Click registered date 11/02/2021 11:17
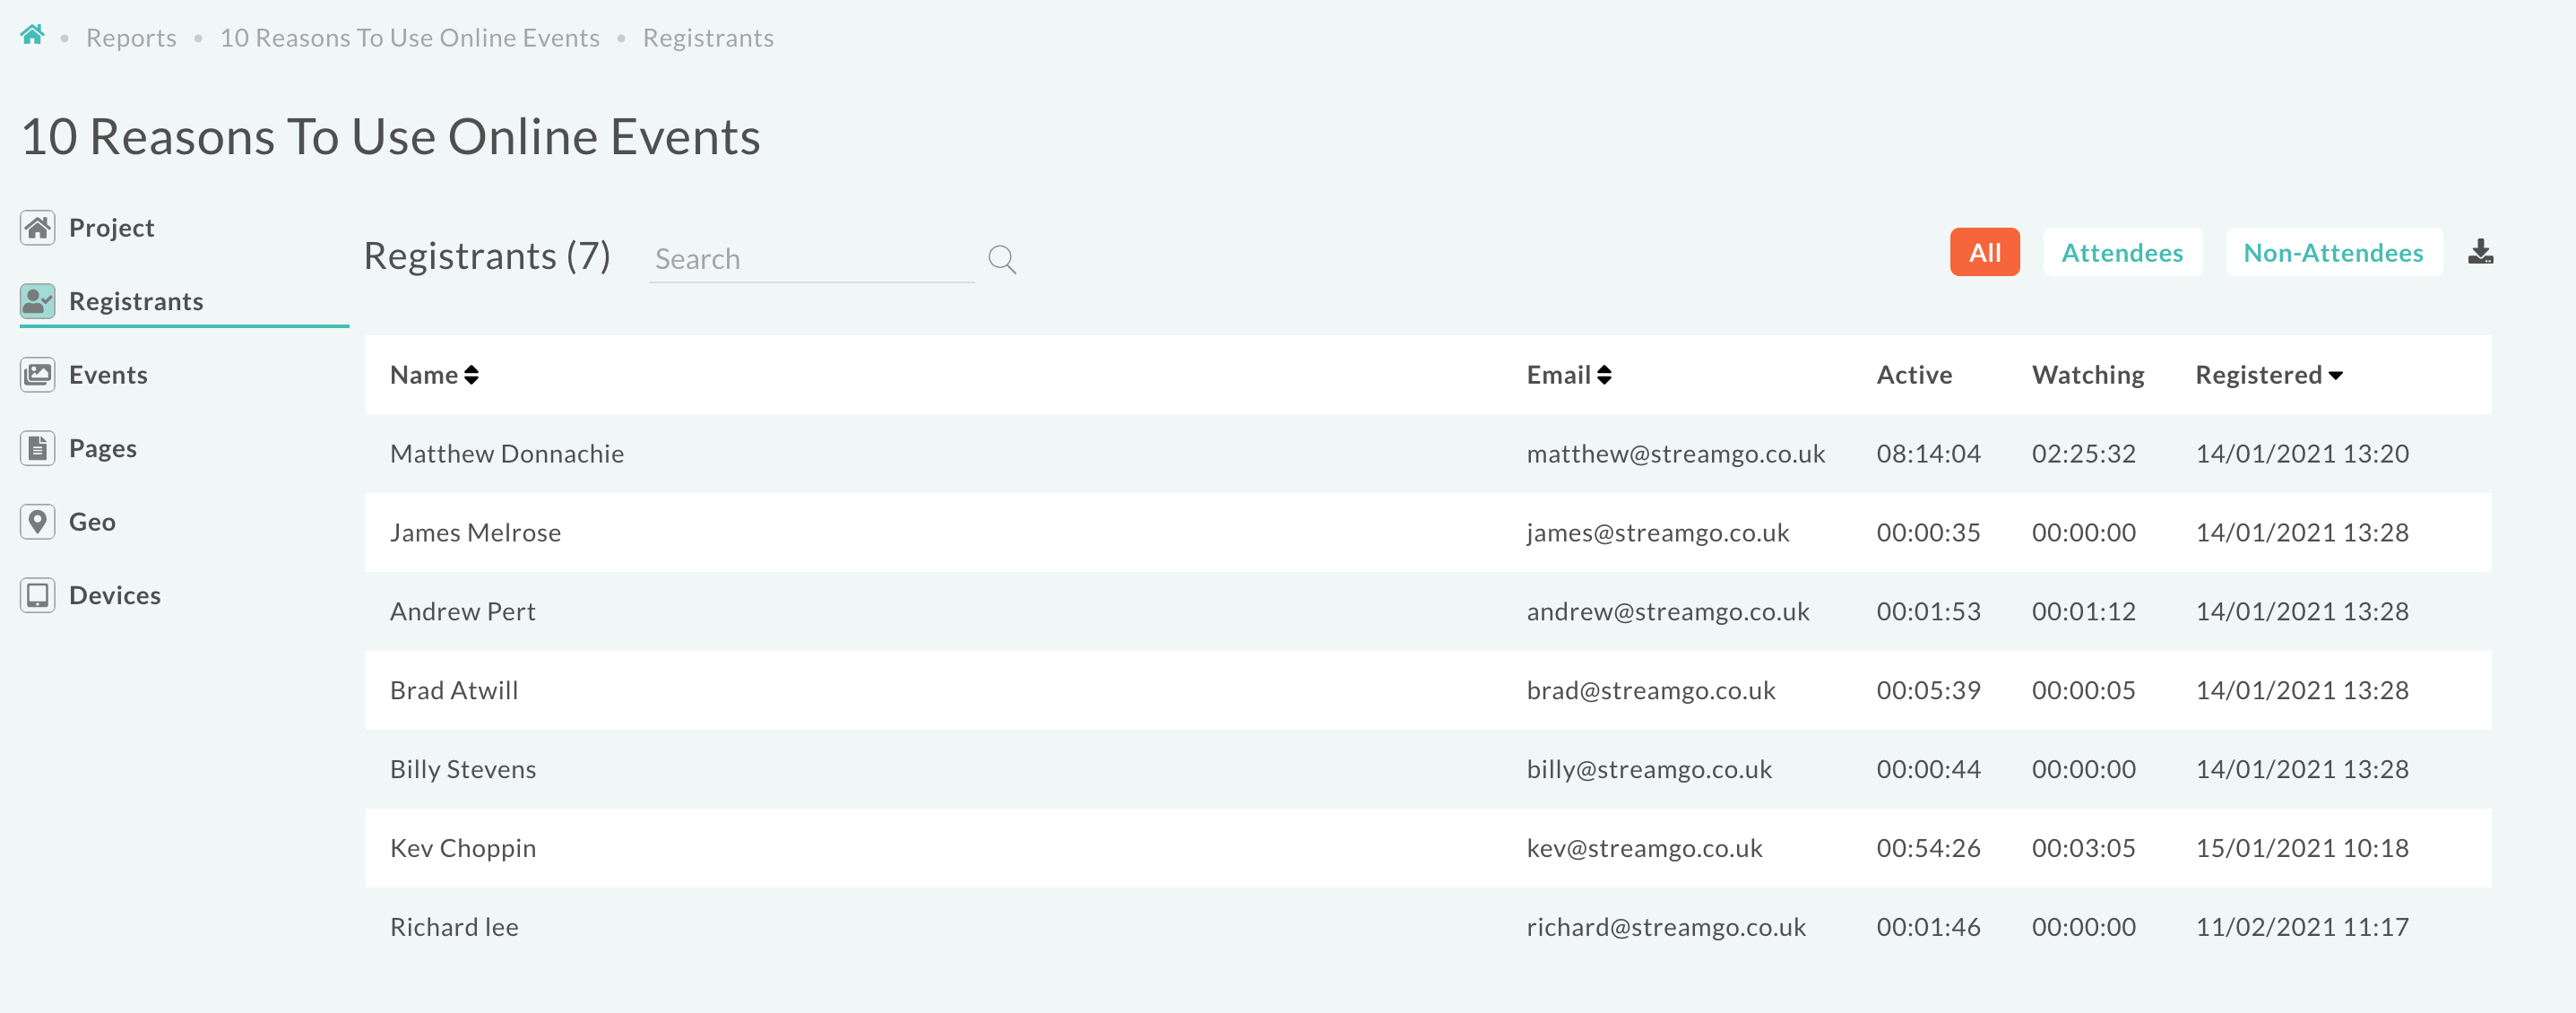The width and height of the screenshot is (2576, 1013). point(2302,928)
